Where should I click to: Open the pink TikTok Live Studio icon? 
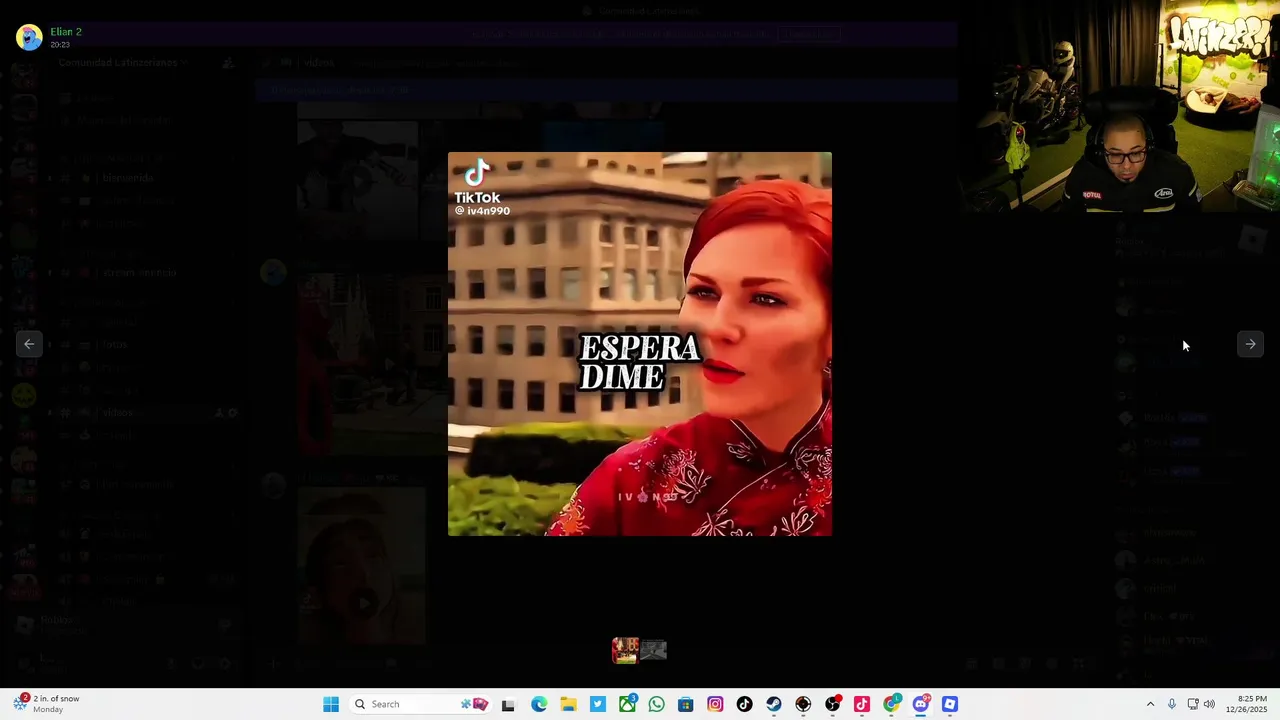tap(862, 704)
